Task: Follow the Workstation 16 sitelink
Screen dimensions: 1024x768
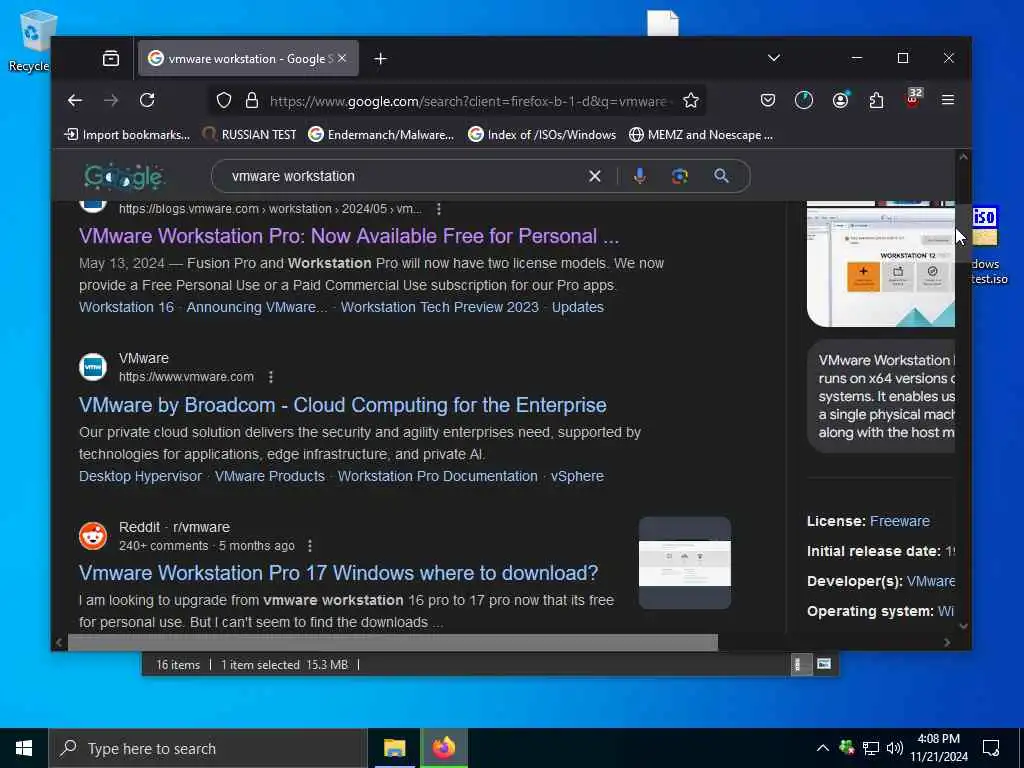Action: click(127, 307)
